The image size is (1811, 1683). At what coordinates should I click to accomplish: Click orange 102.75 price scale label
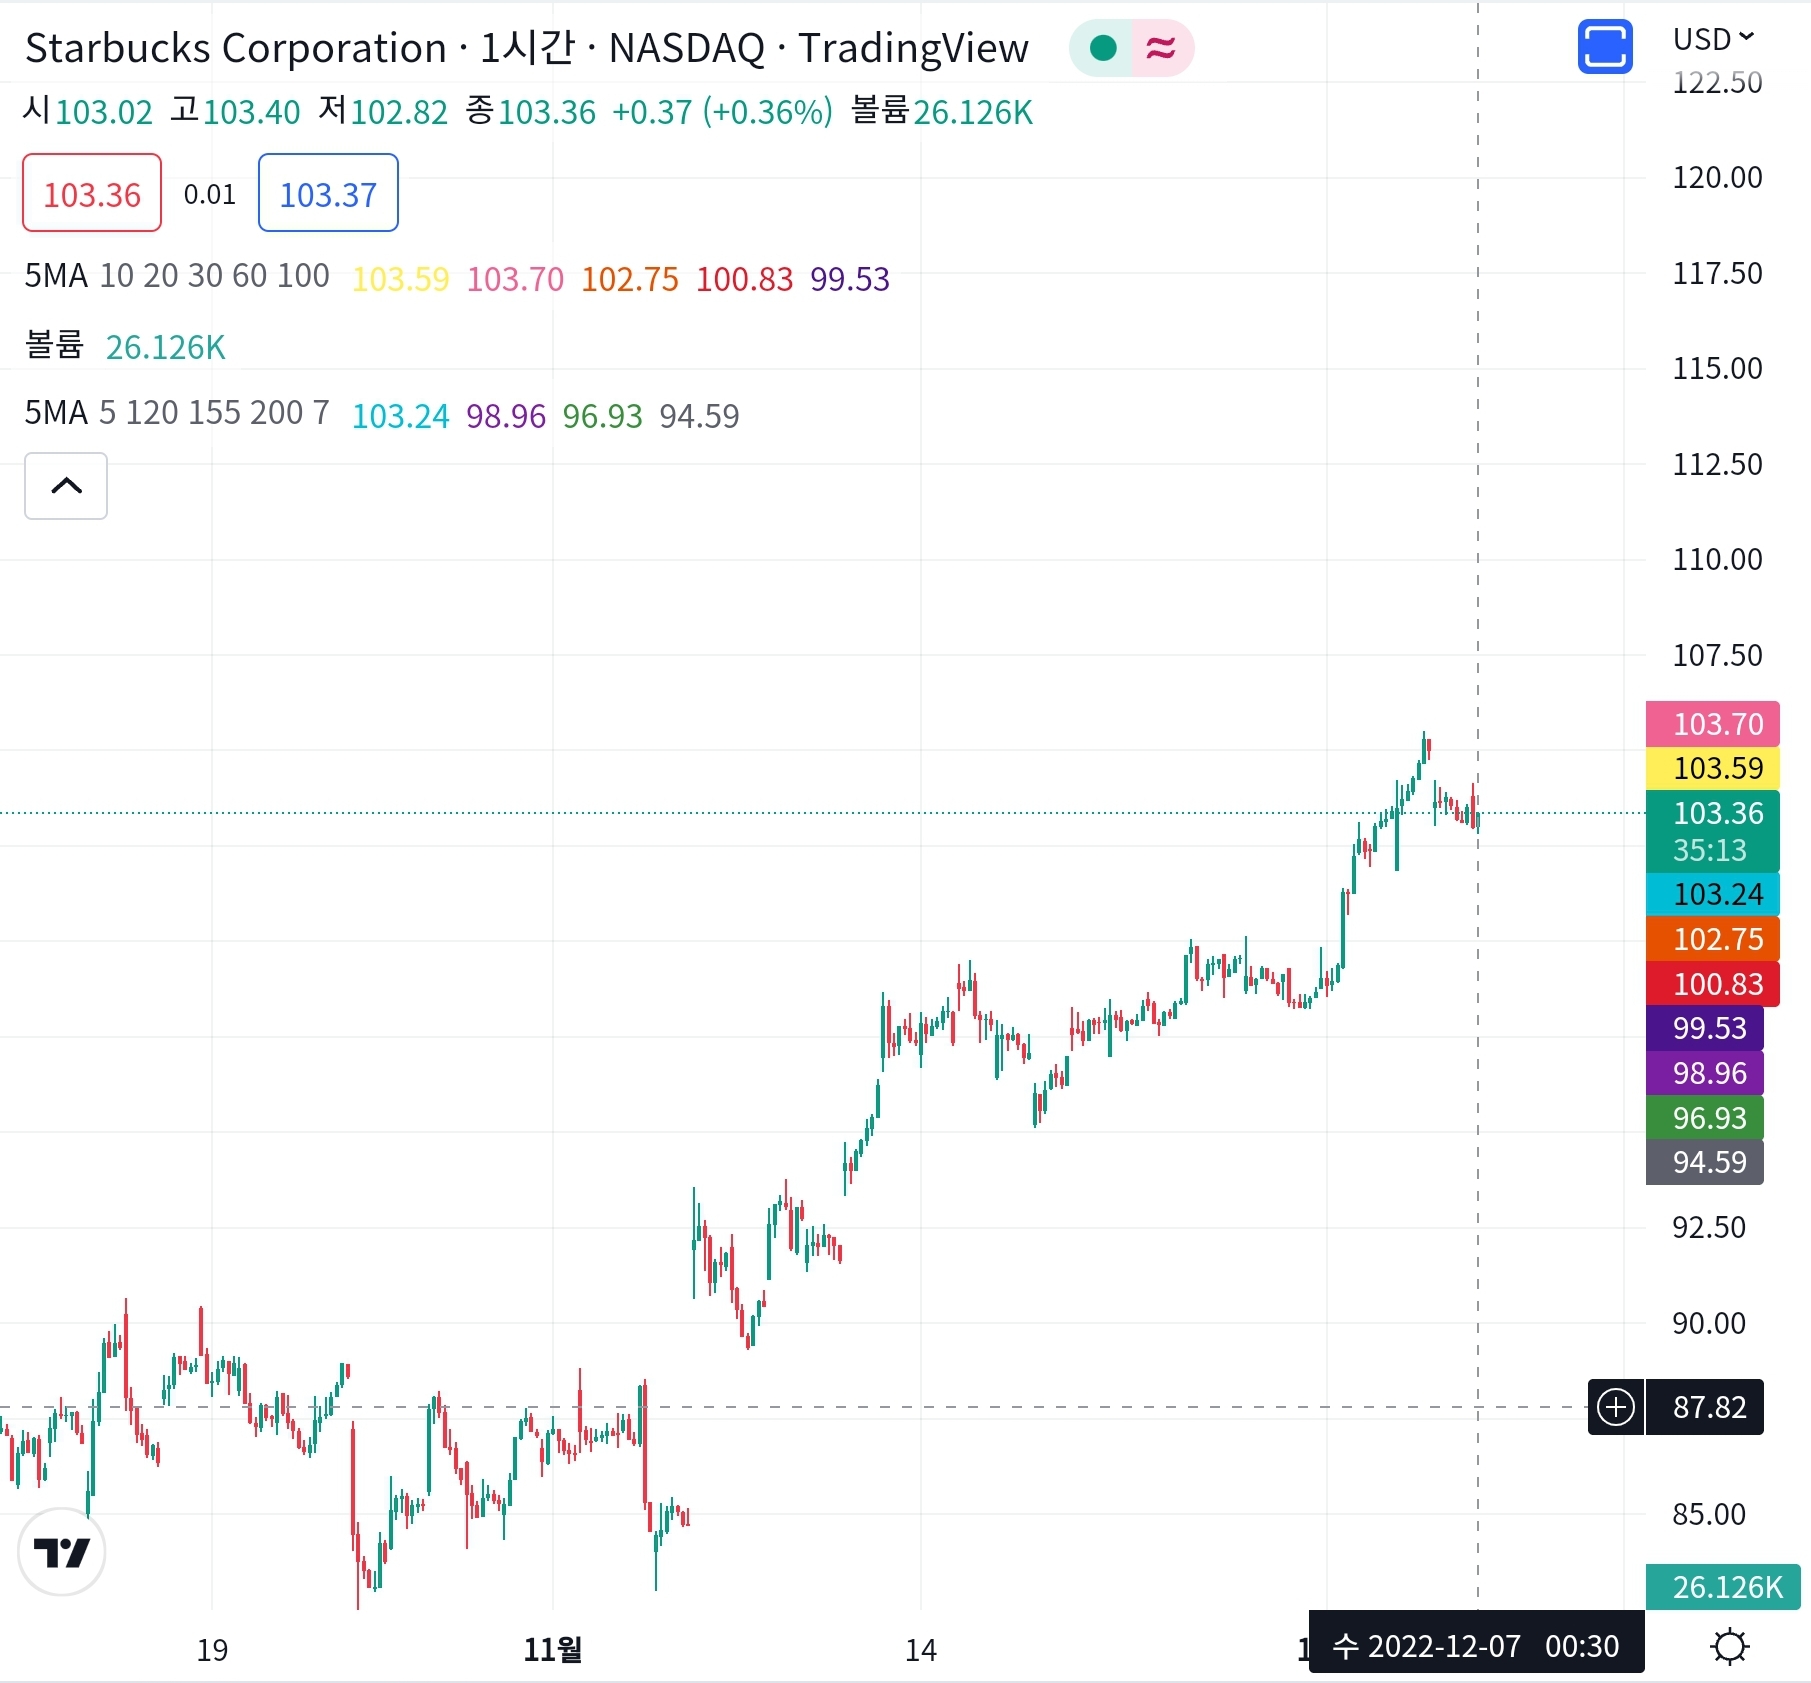tap(1713, 939)
